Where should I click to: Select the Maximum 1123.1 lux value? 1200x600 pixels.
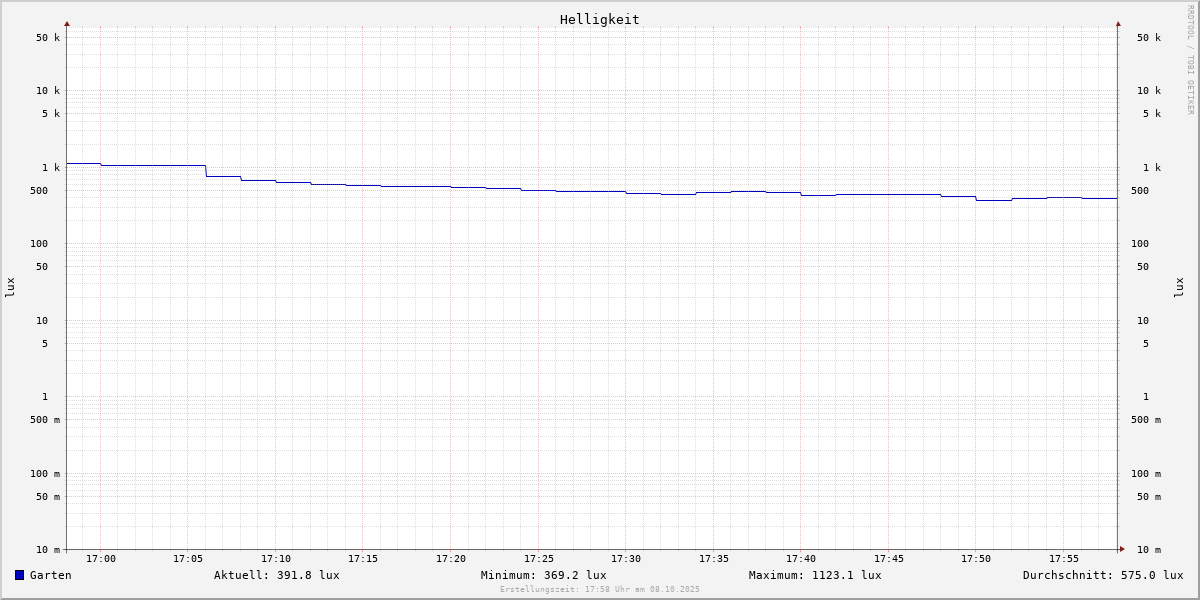pyautogui.click(x=815, y=575)
